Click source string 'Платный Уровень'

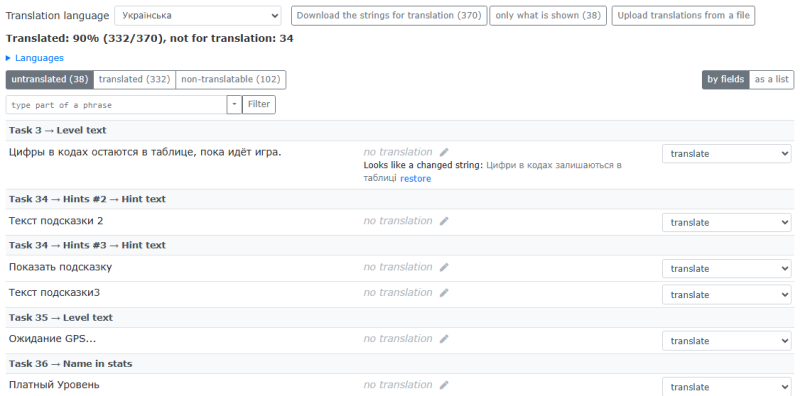click(x=54, y=385)
